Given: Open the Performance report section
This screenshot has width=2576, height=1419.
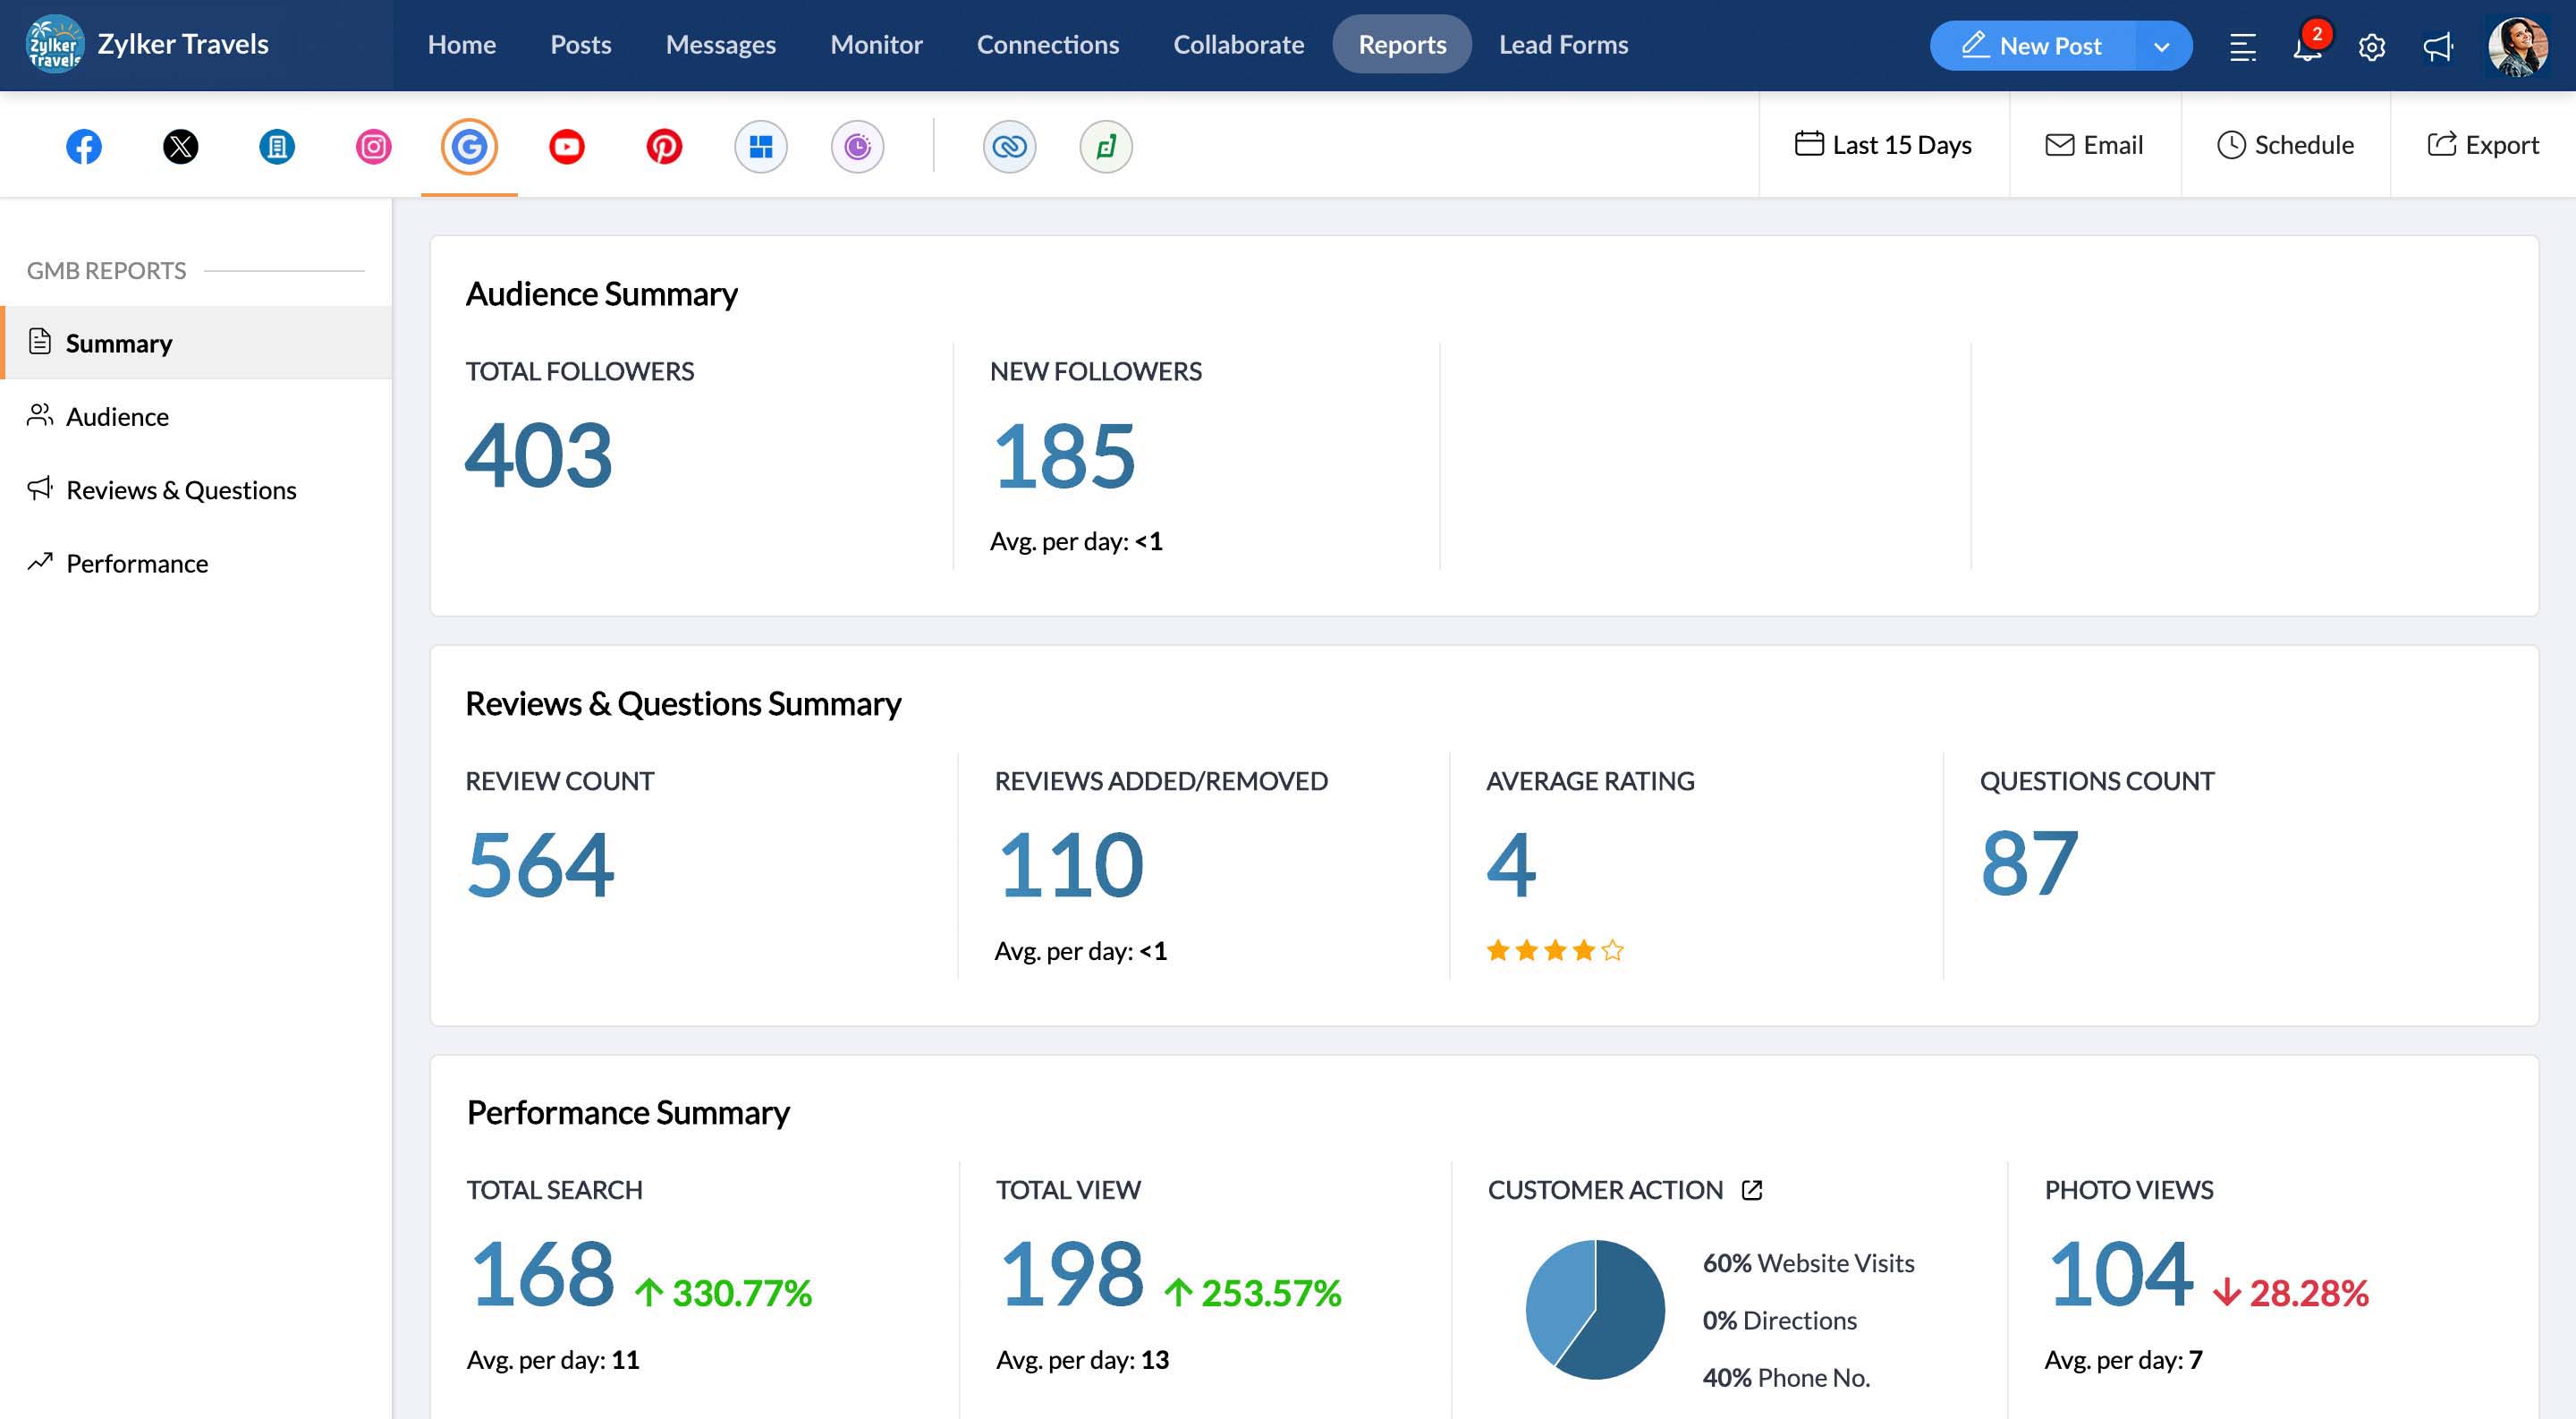Looking at the screenshot, I should point(137,563).
